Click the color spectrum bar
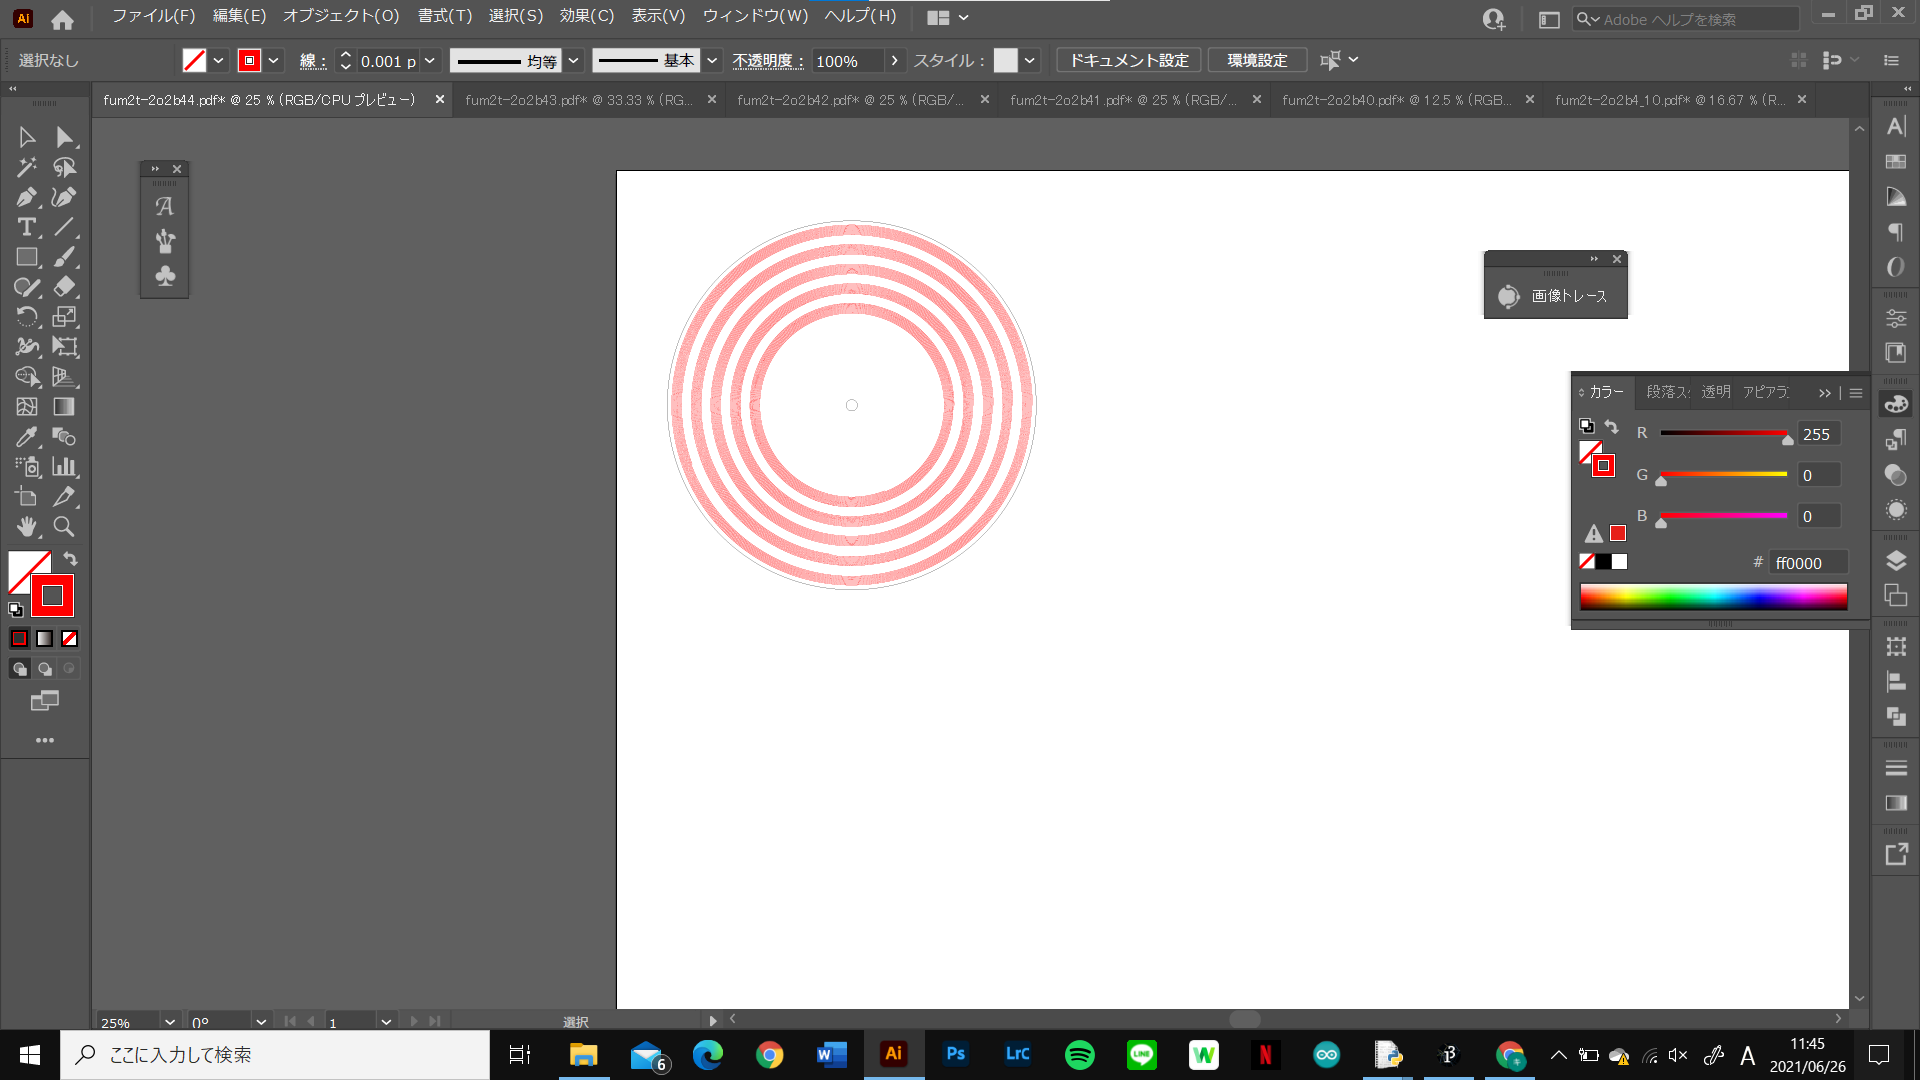This screenshot has height=1080, width=1920. click(x=1713, y=597)
